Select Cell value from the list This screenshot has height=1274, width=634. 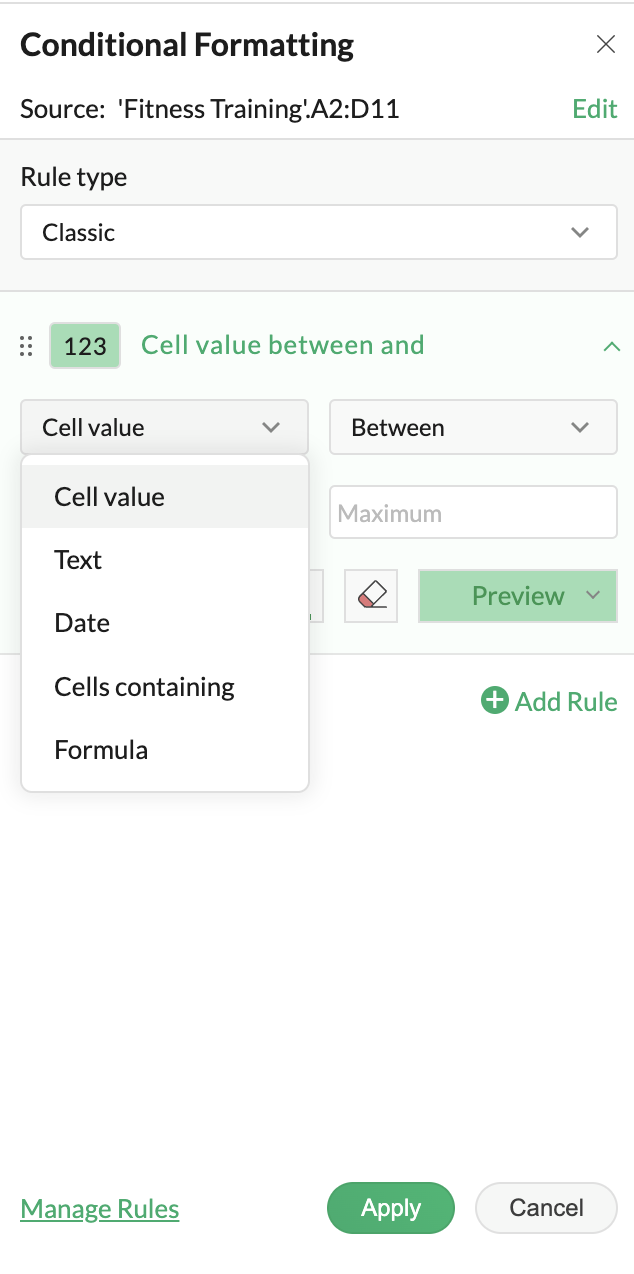coord(110,497)
